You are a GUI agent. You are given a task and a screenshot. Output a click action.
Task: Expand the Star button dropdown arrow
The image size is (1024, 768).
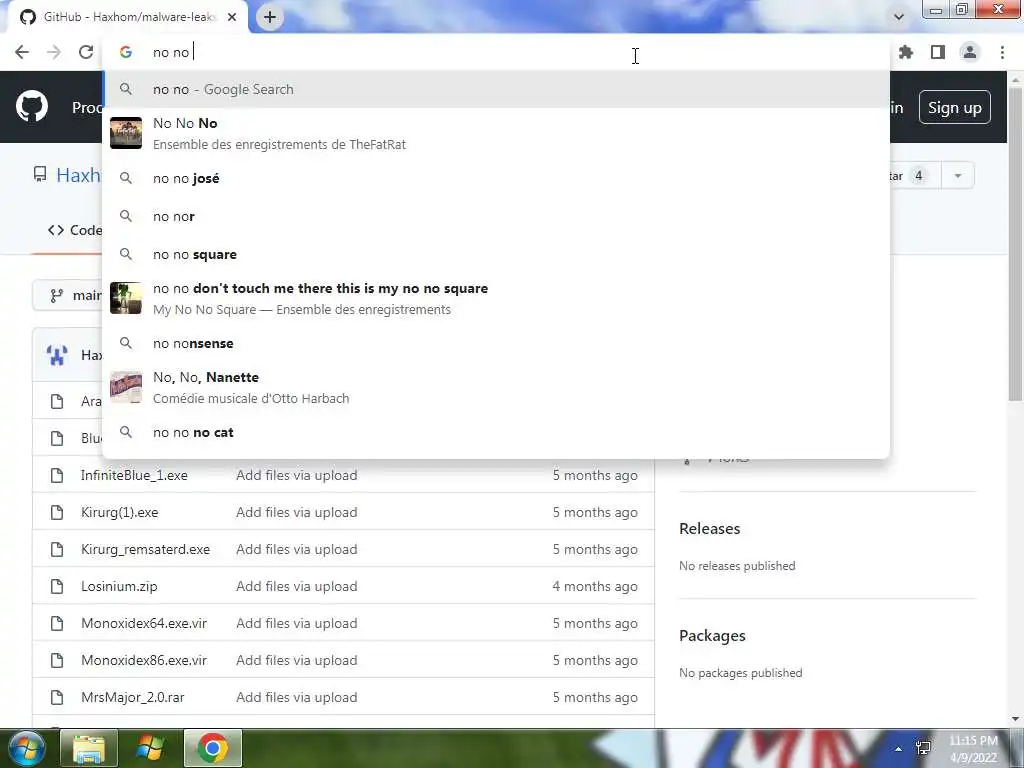click(x=958, y=176)
